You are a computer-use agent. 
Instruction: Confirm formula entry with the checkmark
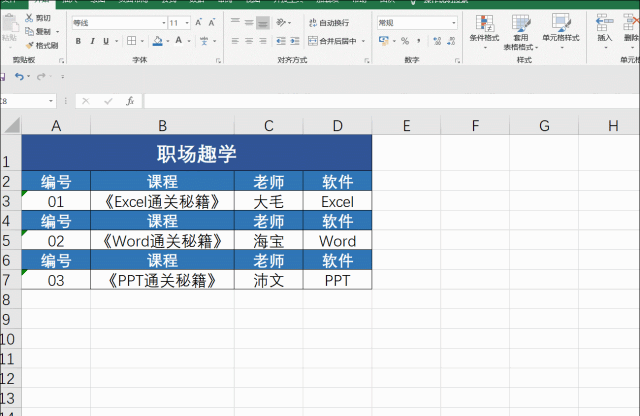point(108,101)
